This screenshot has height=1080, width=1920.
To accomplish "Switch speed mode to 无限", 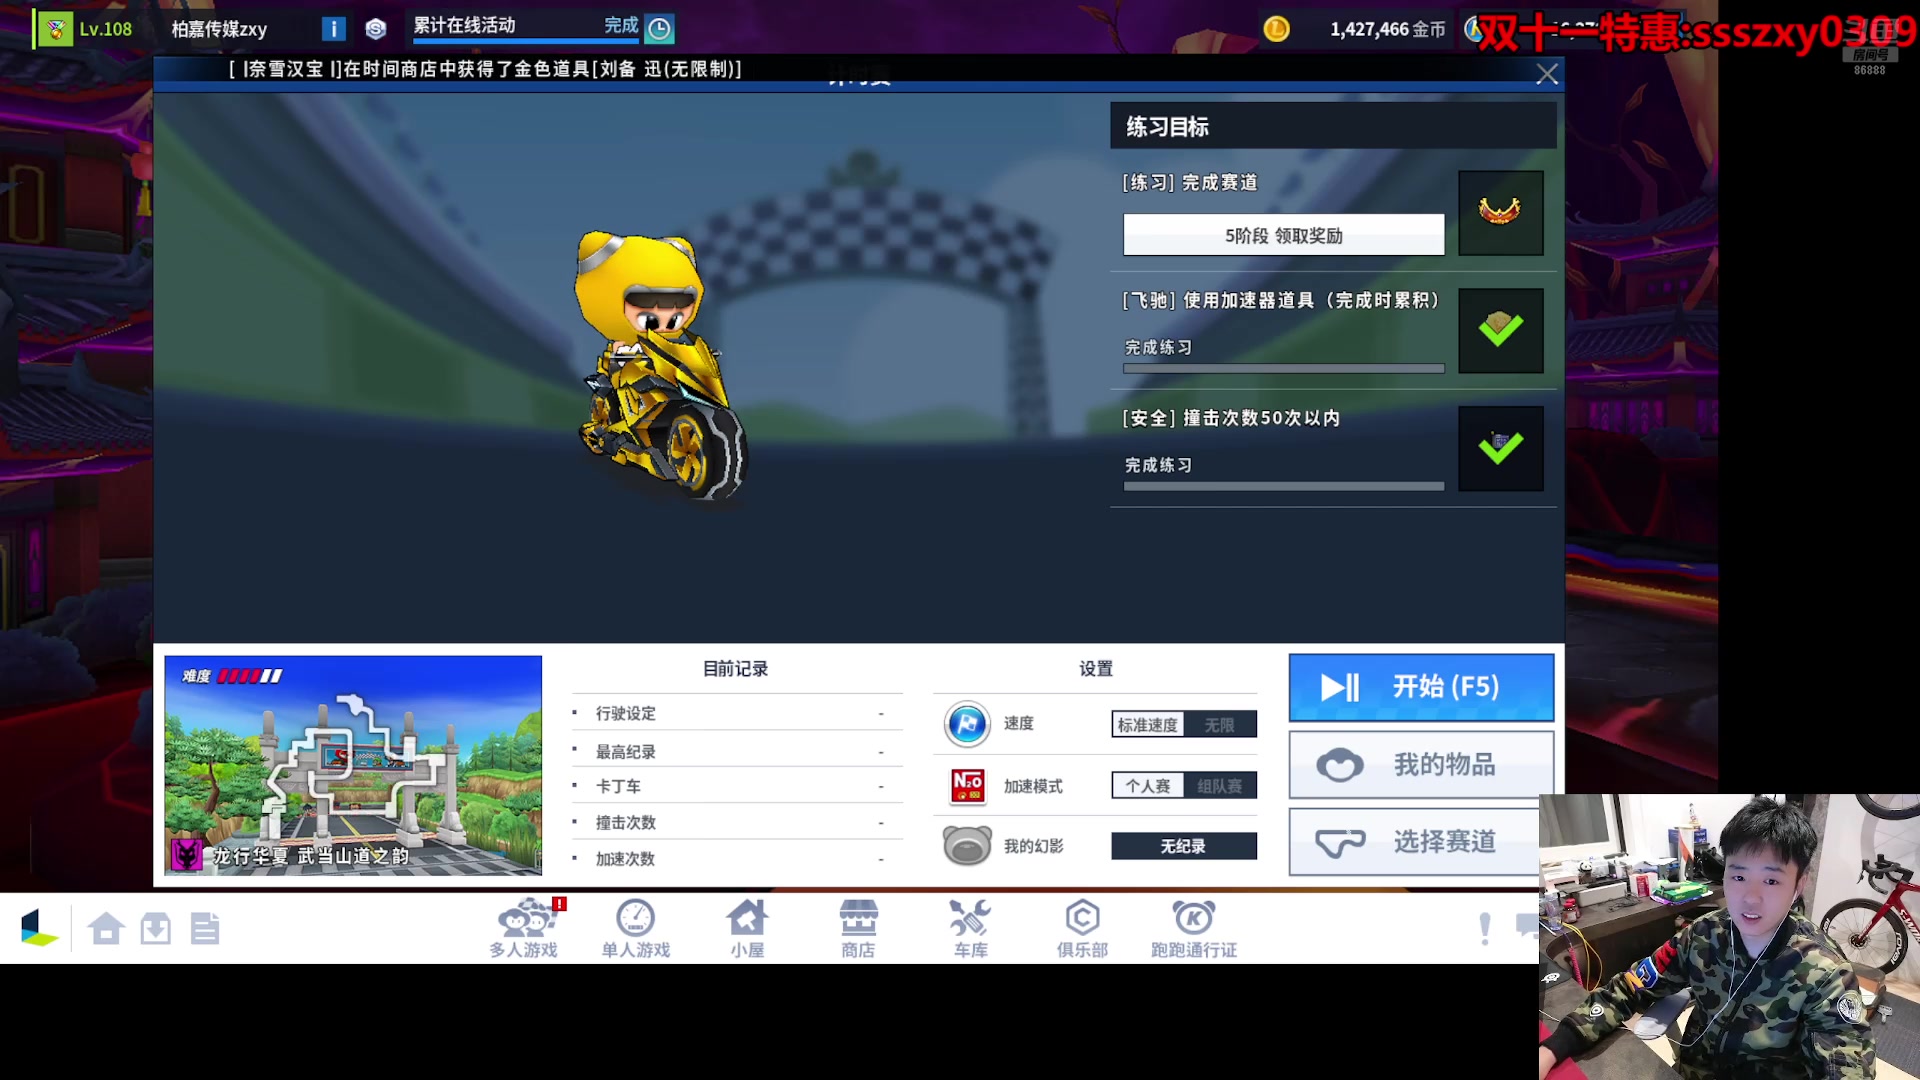I will click(x=1222, y=724).
